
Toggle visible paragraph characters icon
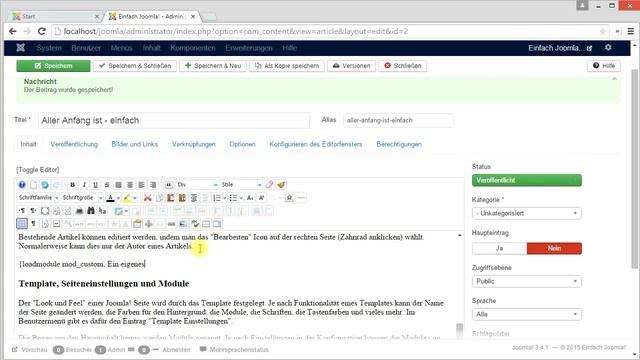click(33, 224)
